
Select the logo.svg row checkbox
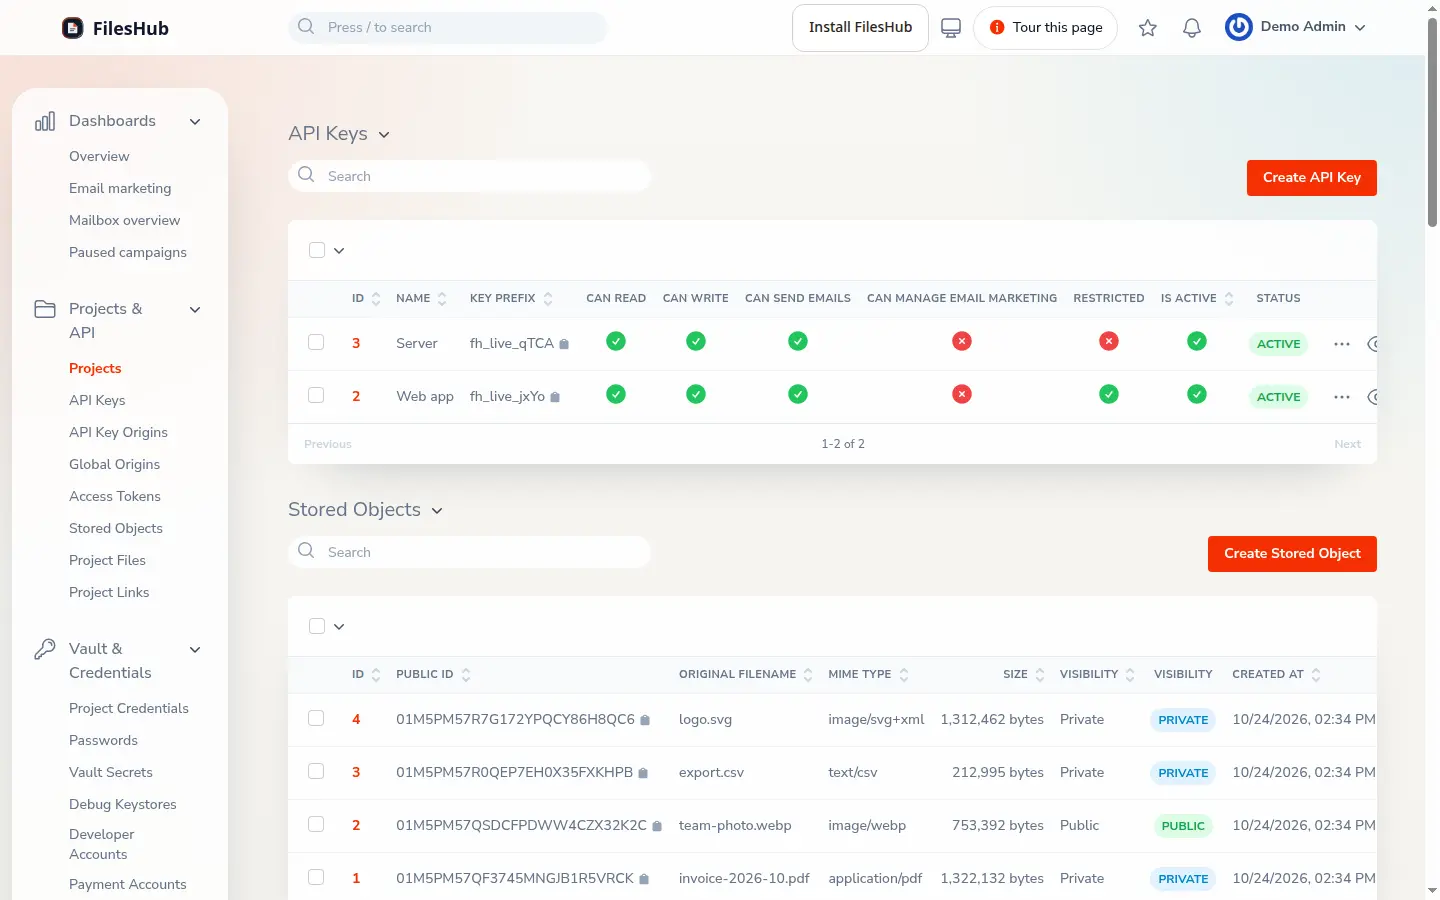pyautogui.click(x=316, y=718)
